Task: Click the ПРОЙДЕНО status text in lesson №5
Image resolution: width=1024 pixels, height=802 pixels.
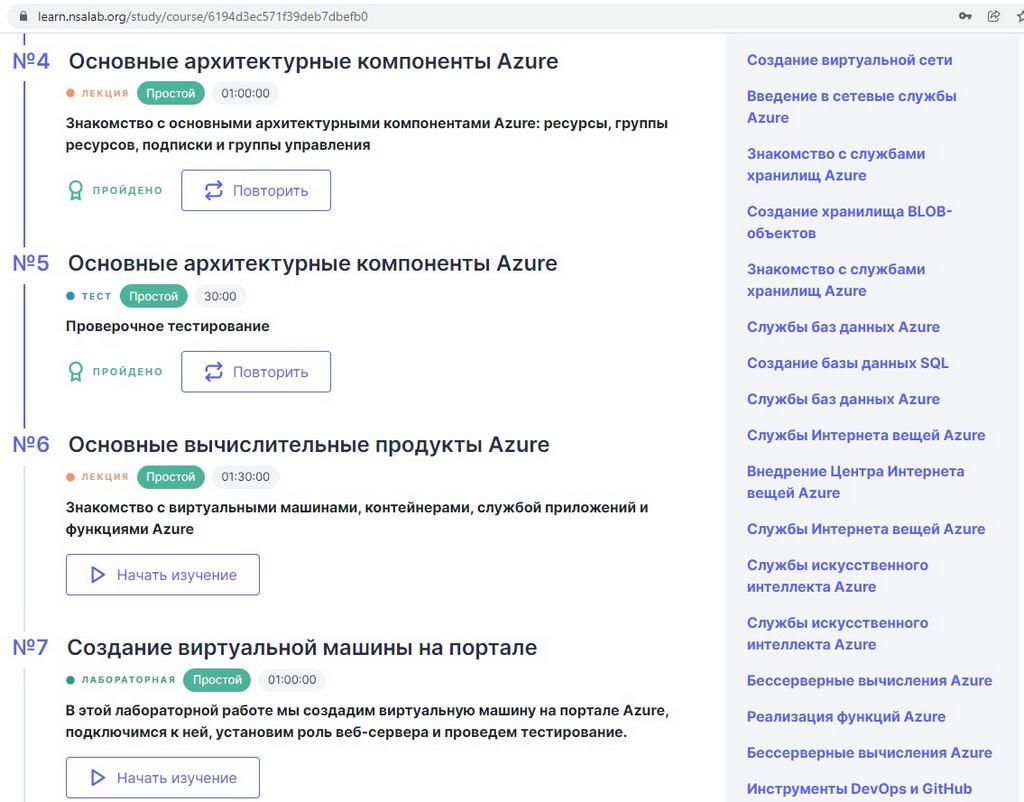Action: click(127, 372)
